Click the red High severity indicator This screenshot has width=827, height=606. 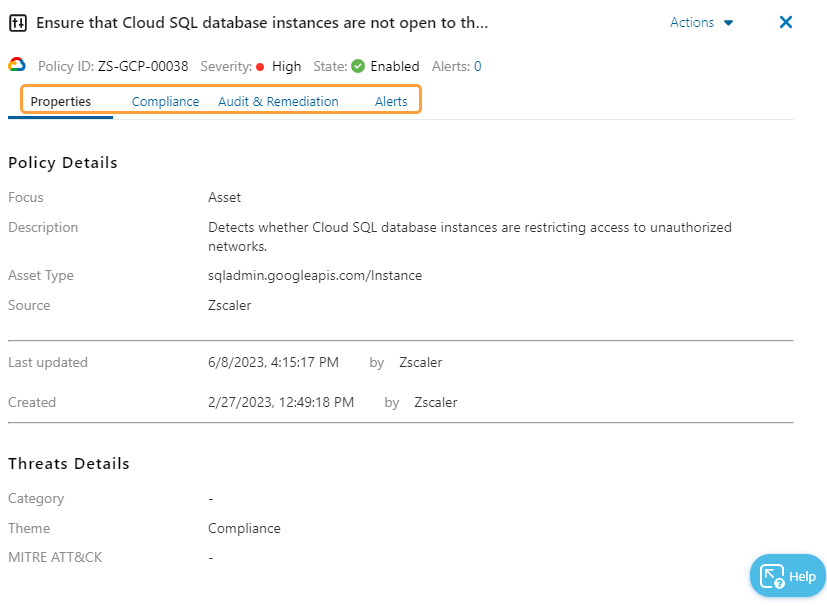point(259,67)
